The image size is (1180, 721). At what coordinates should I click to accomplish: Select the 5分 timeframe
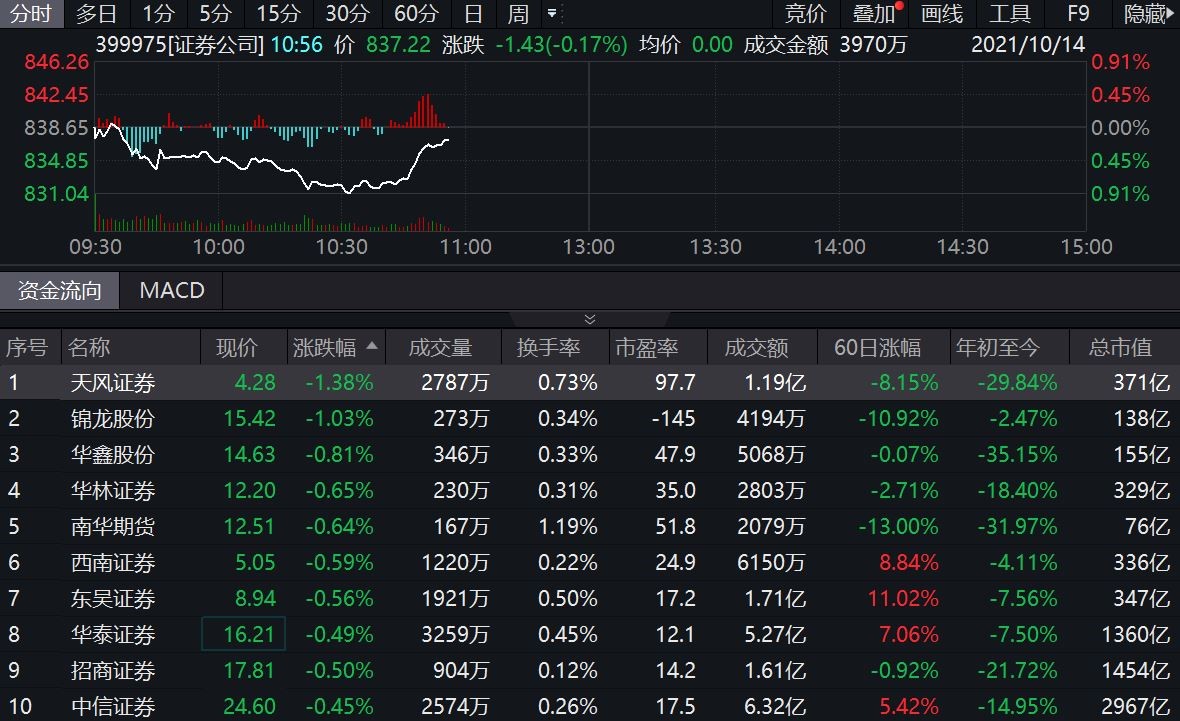(x=215, y=14)
